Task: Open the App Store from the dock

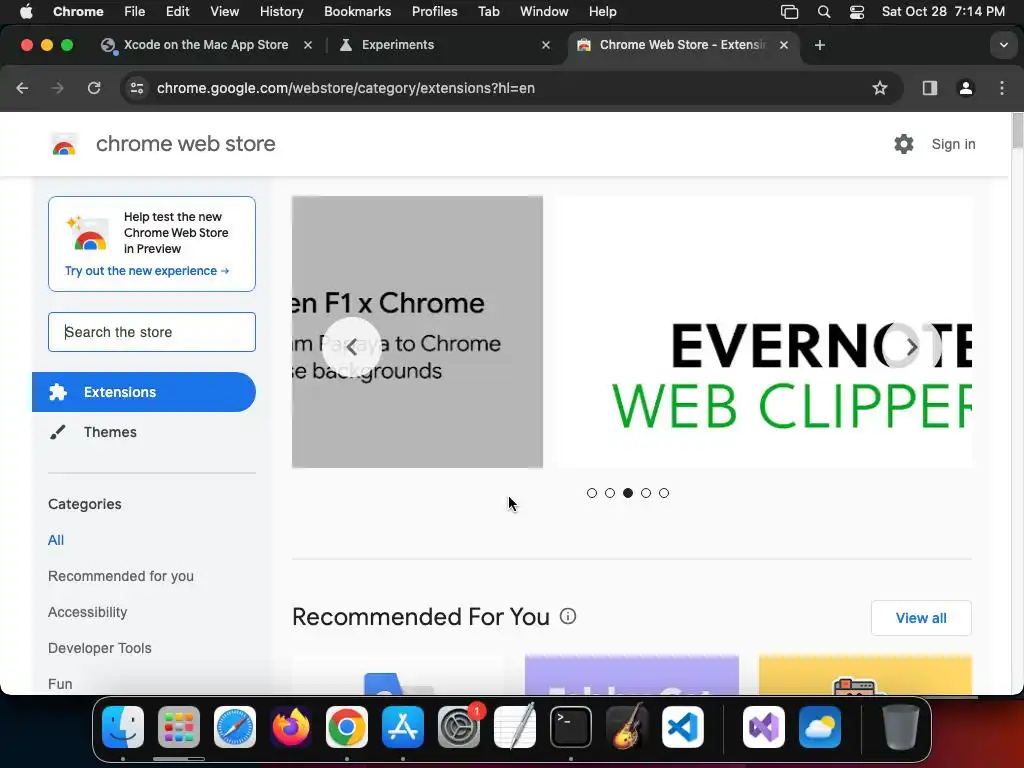Action: pyautogui.click(x=403, y=727)
